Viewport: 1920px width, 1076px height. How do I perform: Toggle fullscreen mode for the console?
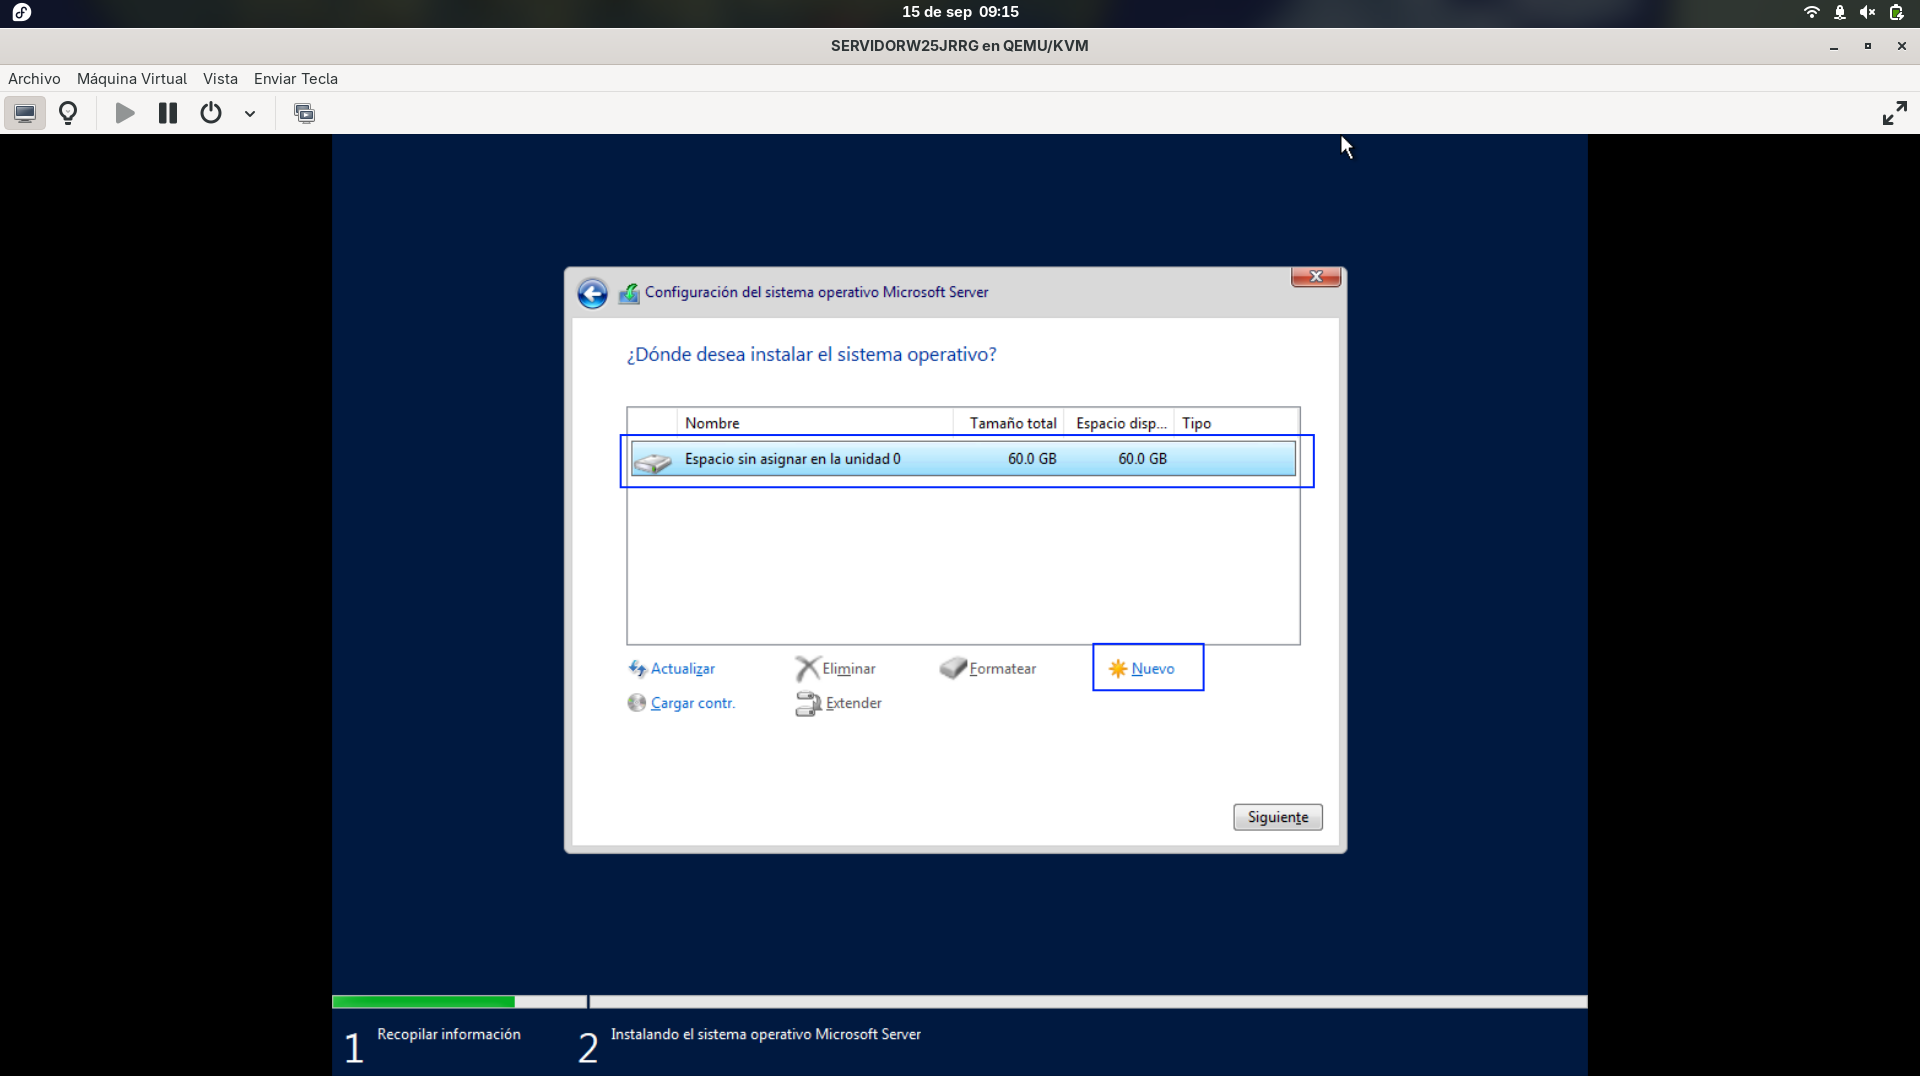(x=1894, y=113)
